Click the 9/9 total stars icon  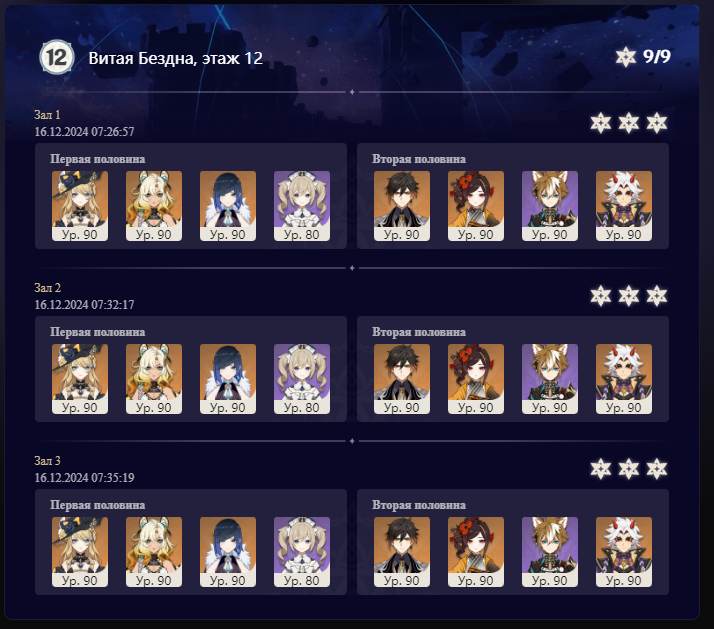[x=626, y=57]
